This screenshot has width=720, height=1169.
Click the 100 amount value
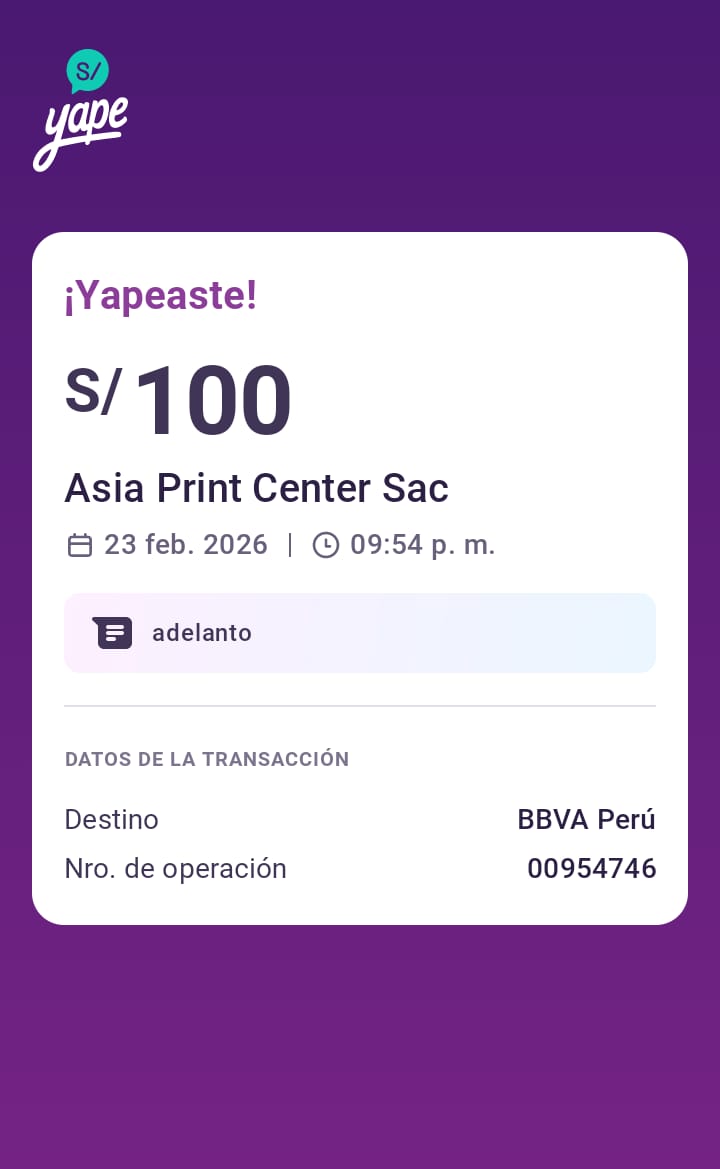[x=212, y=401]
